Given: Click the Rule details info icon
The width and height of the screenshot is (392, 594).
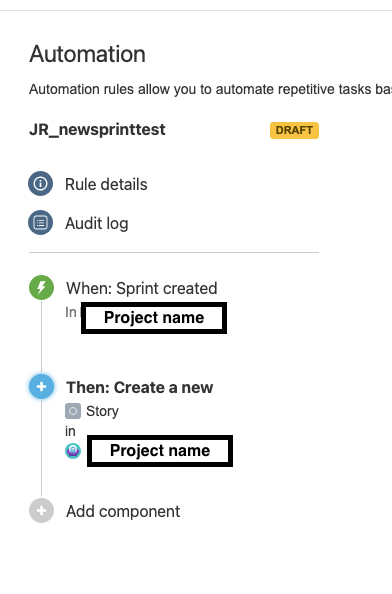Looking at the screenshot, I should pos(41,184).
